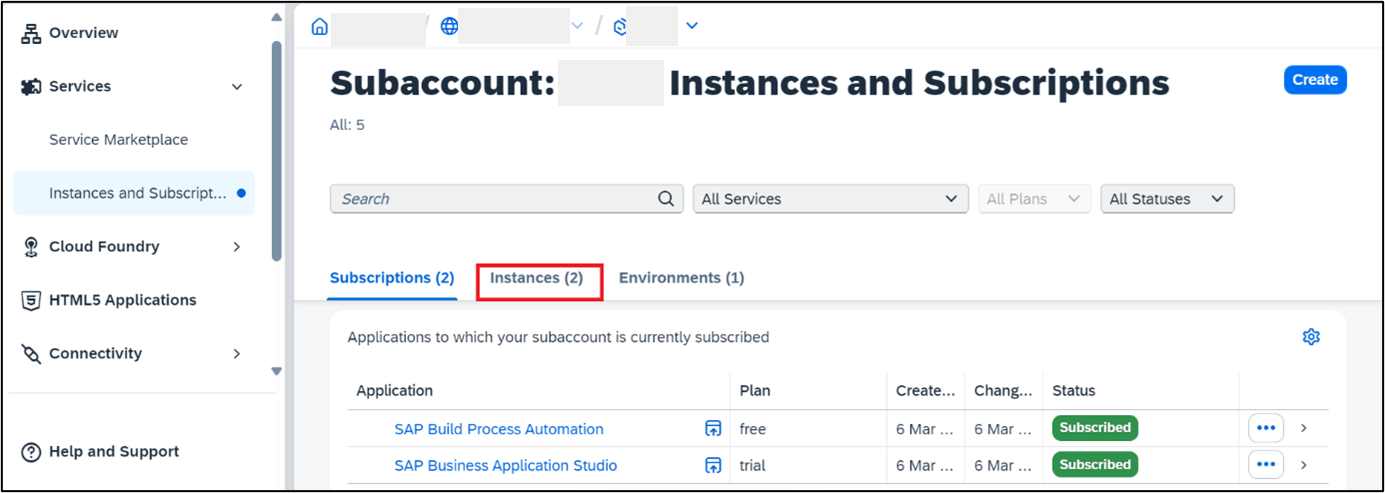
Task: Switch to the Subscriptions (2) tab
Action: point(392,278)
